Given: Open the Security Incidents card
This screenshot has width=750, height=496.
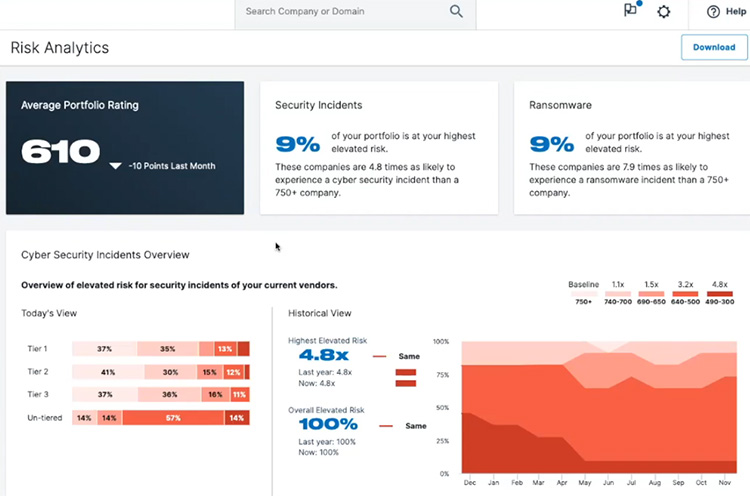Looking at the screenshot, I should click(x=378, y=147).
